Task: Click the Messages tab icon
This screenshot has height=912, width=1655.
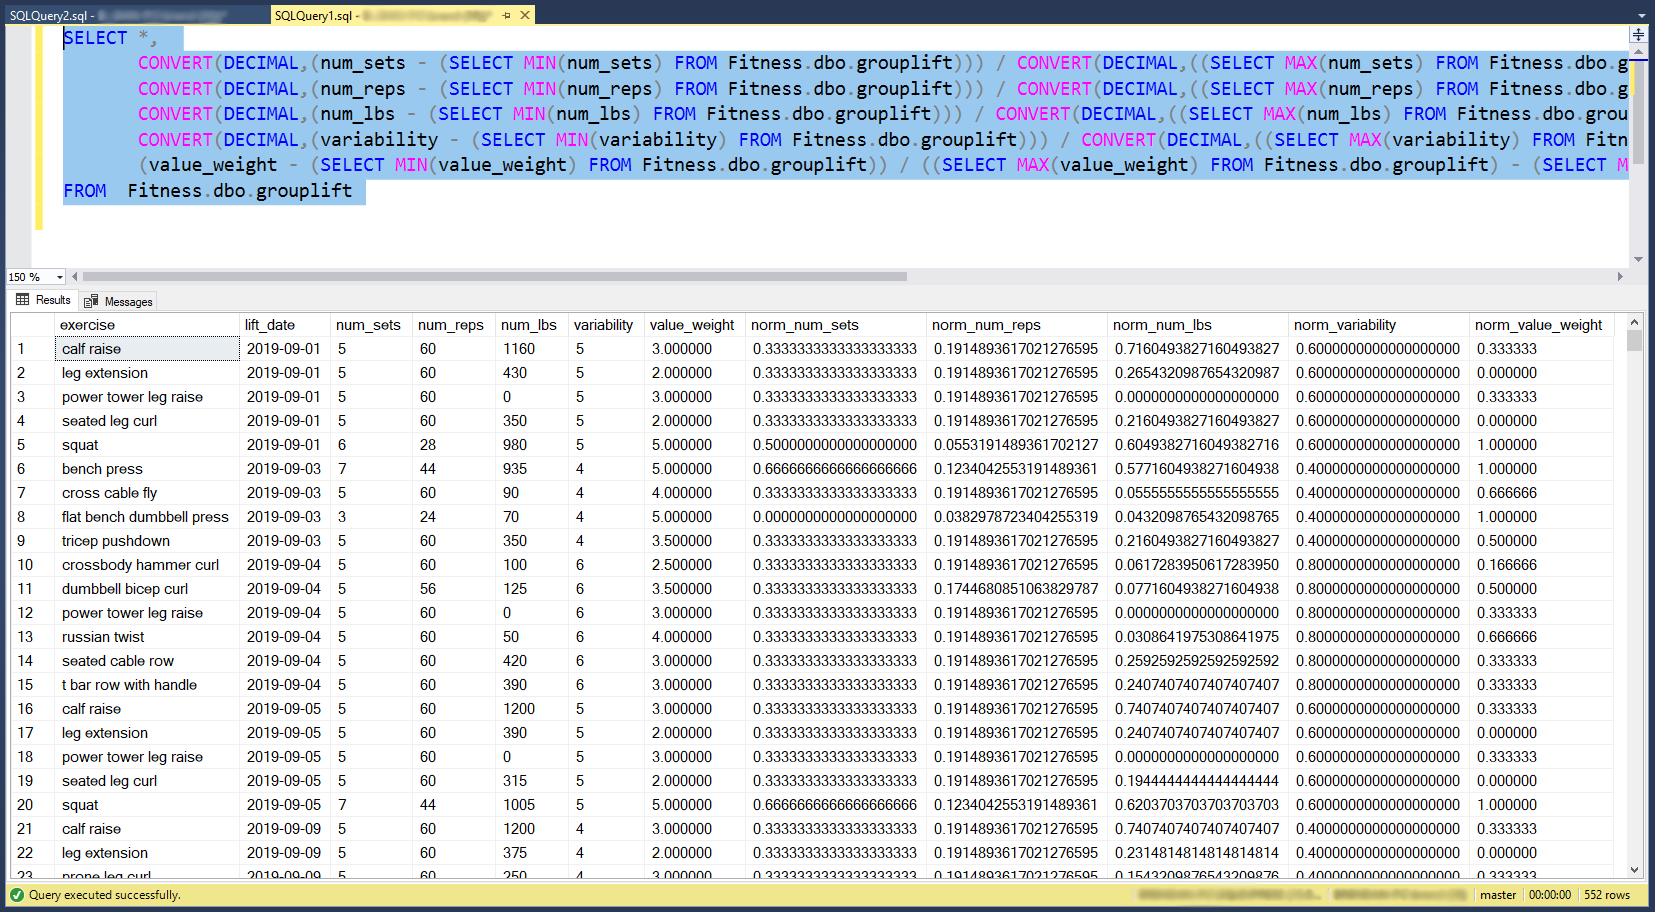Action: coord(91,301)
